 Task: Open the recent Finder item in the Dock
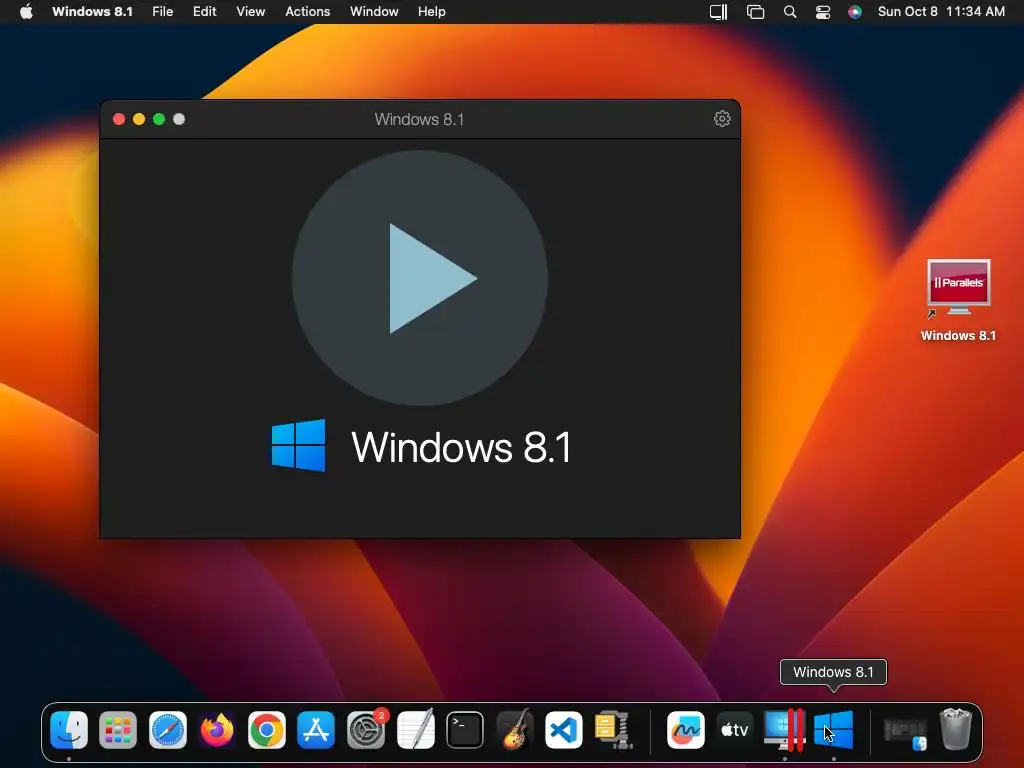[906, 733]
